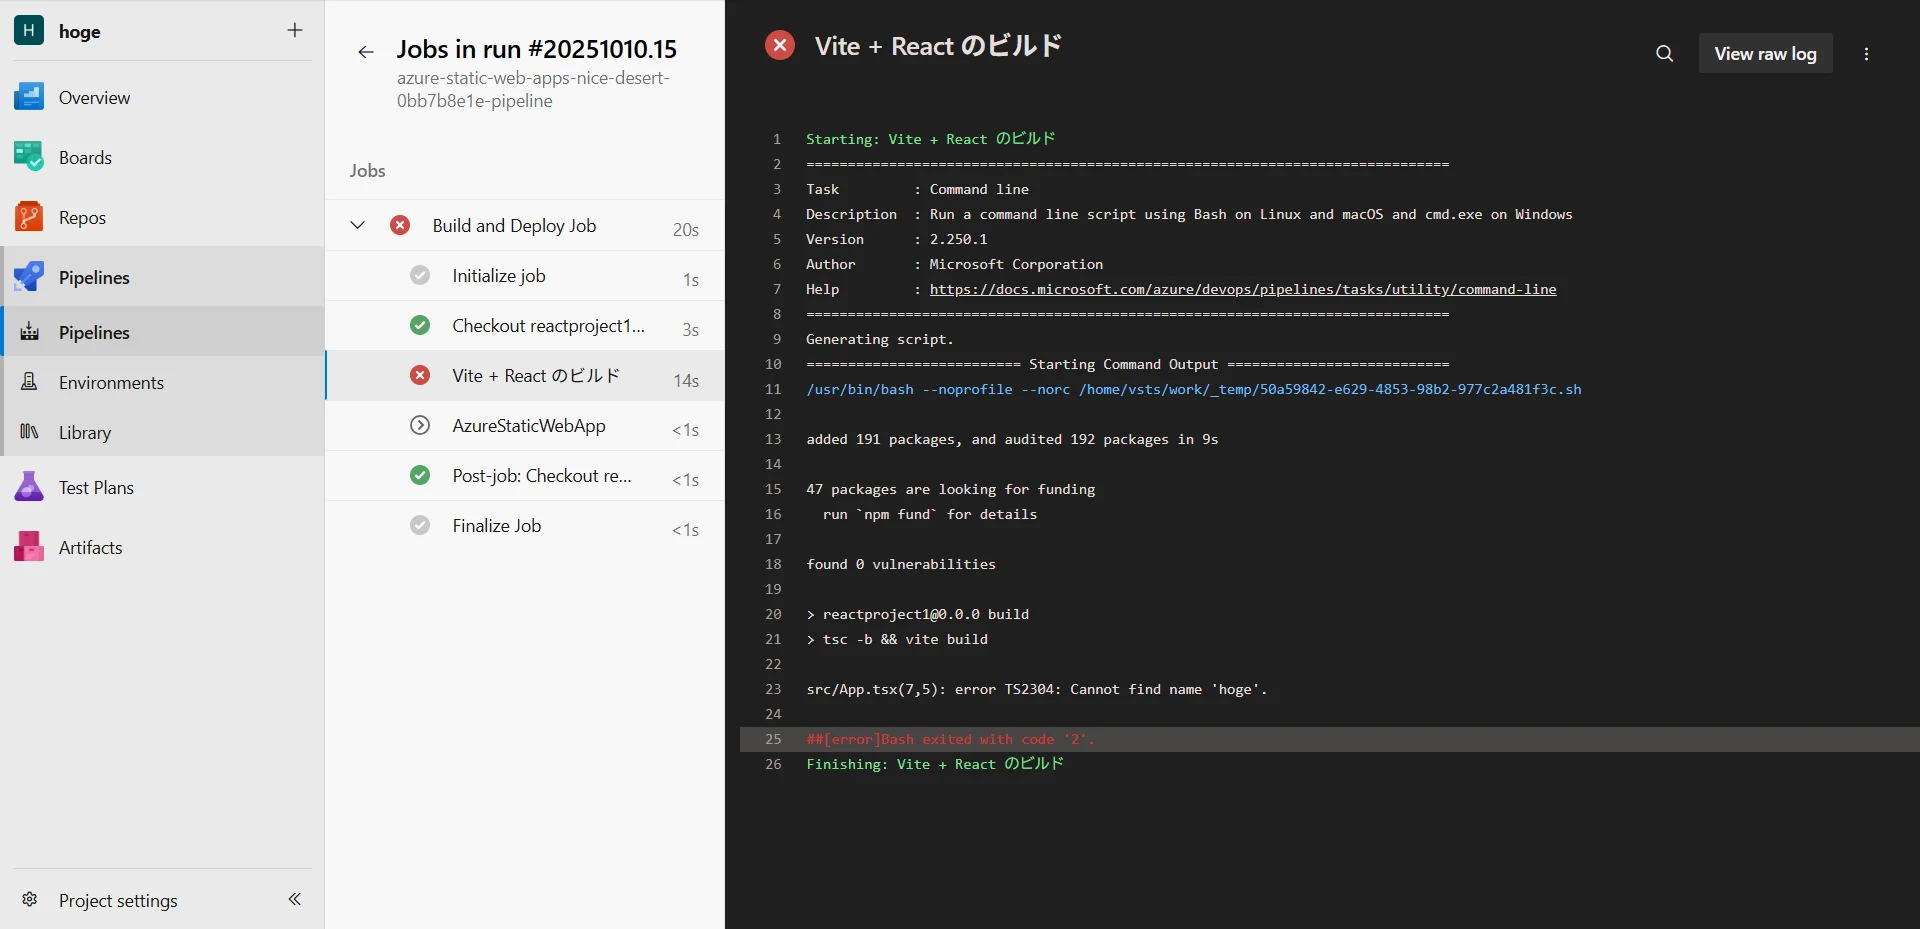1920x929 pixels.
Task: Go back using the left arrow icon
Action: click(366, 52)
